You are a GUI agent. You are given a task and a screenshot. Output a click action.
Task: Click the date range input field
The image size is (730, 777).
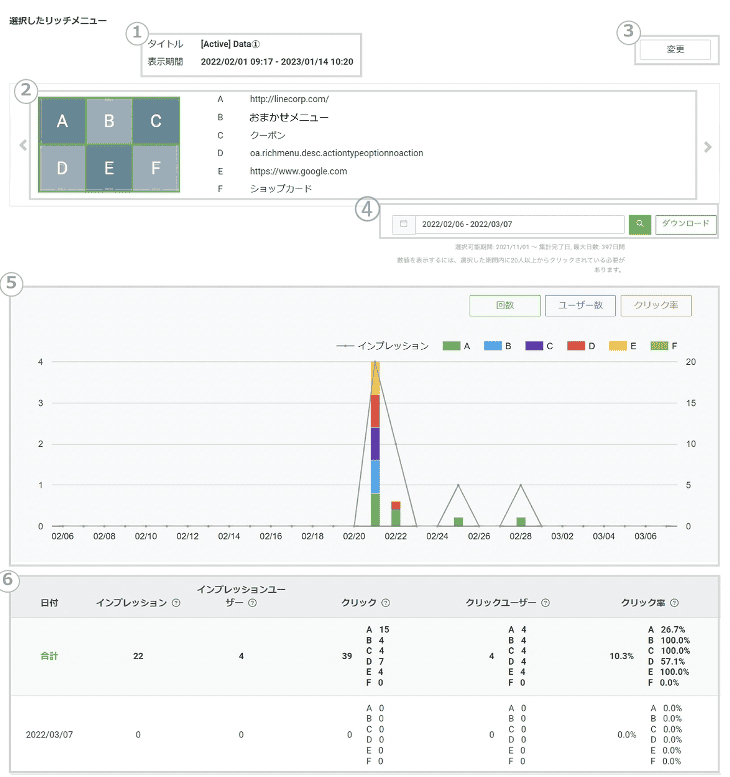coord(519,225)
